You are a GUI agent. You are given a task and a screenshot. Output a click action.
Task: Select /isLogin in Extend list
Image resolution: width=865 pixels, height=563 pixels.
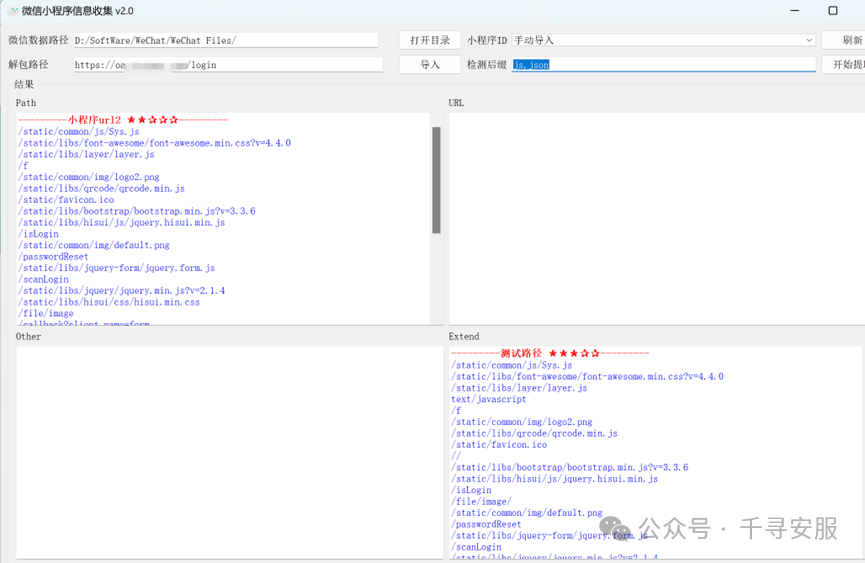471,490
